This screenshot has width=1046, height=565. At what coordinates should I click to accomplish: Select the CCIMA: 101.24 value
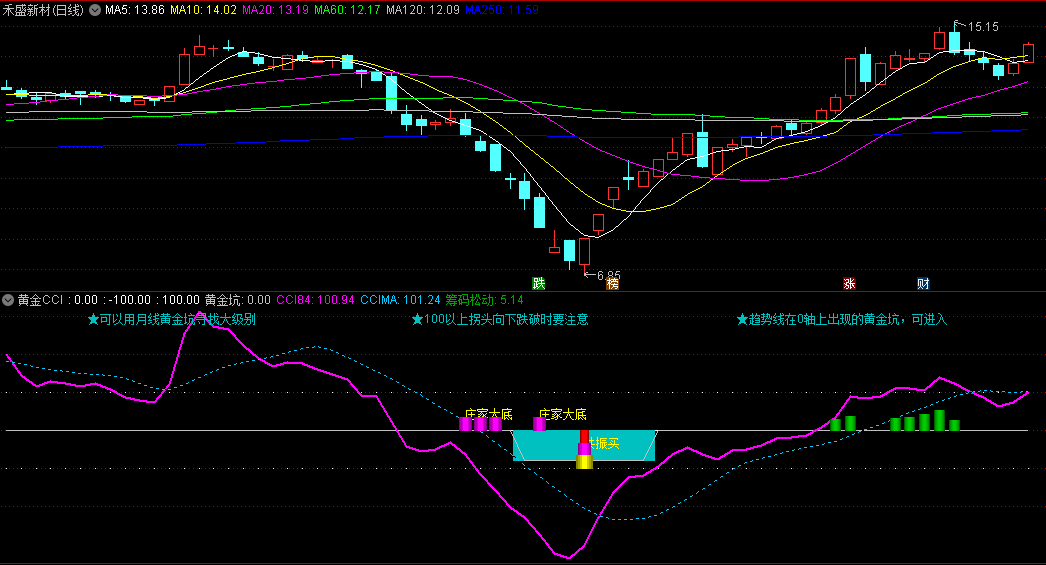click(400, 300)
